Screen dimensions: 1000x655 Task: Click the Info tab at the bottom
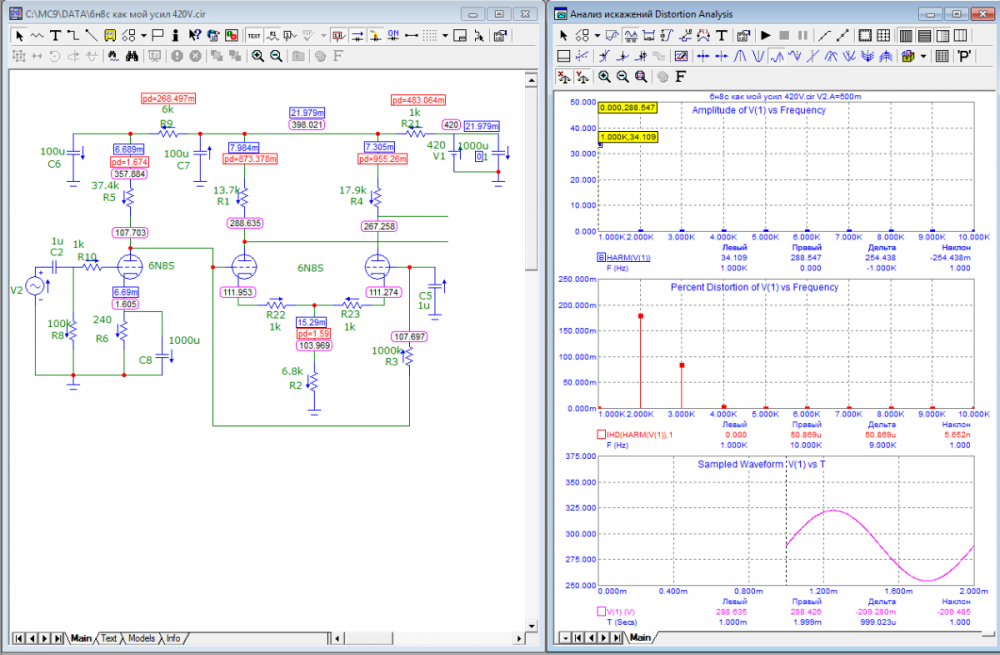pyautogui.click(x=174, y=638)
